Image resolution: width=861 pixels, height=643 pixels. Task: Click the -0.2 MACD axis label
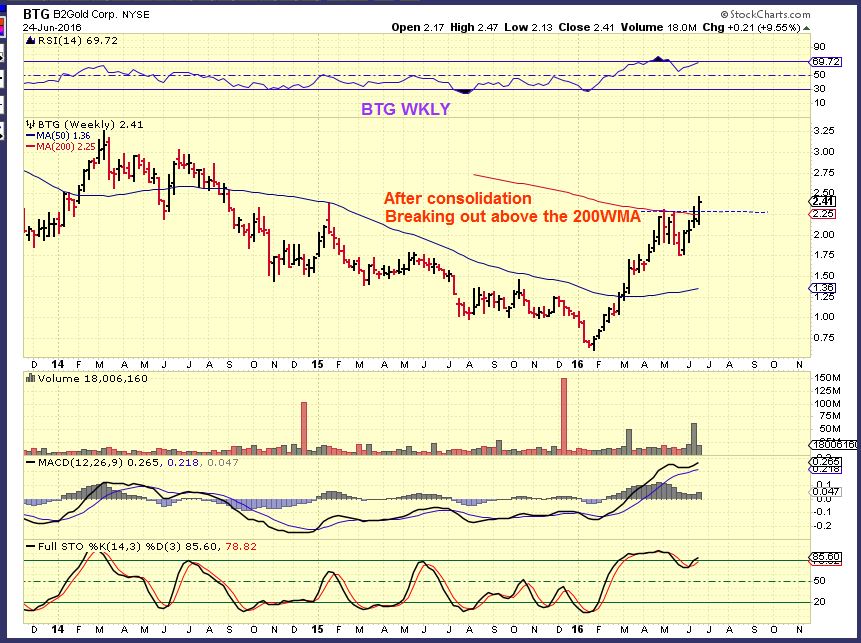(824, 525)
